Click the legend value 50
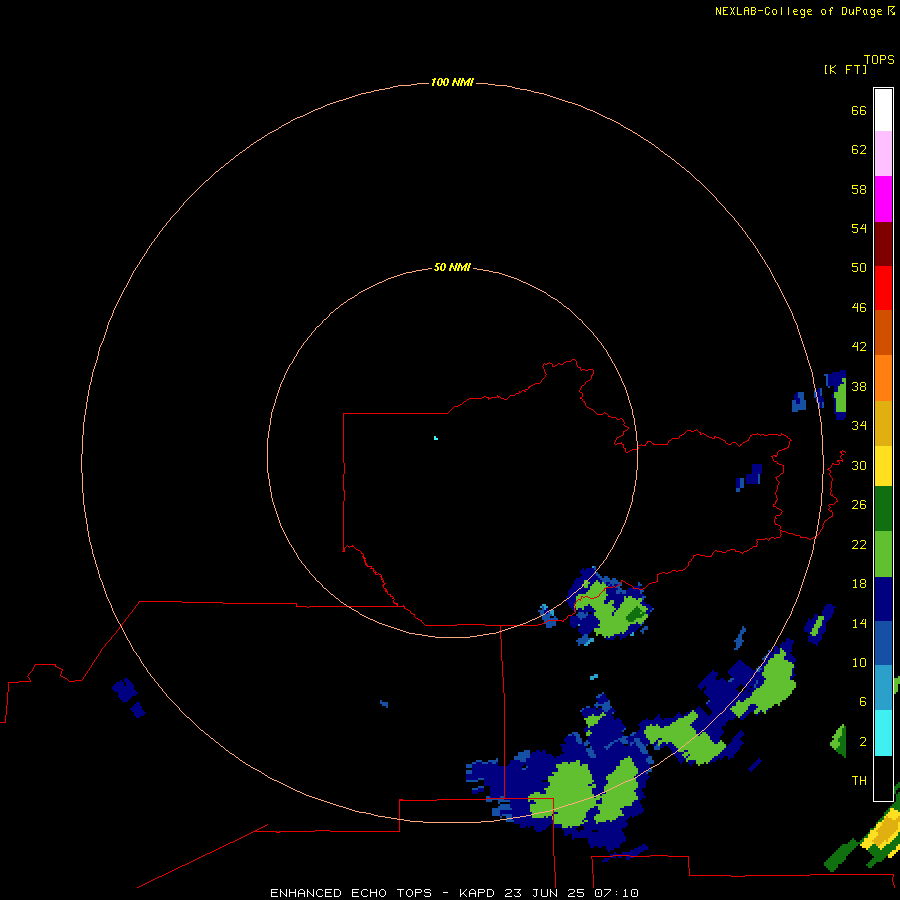Viewport: 900px width, 900px height. point(859,268)
